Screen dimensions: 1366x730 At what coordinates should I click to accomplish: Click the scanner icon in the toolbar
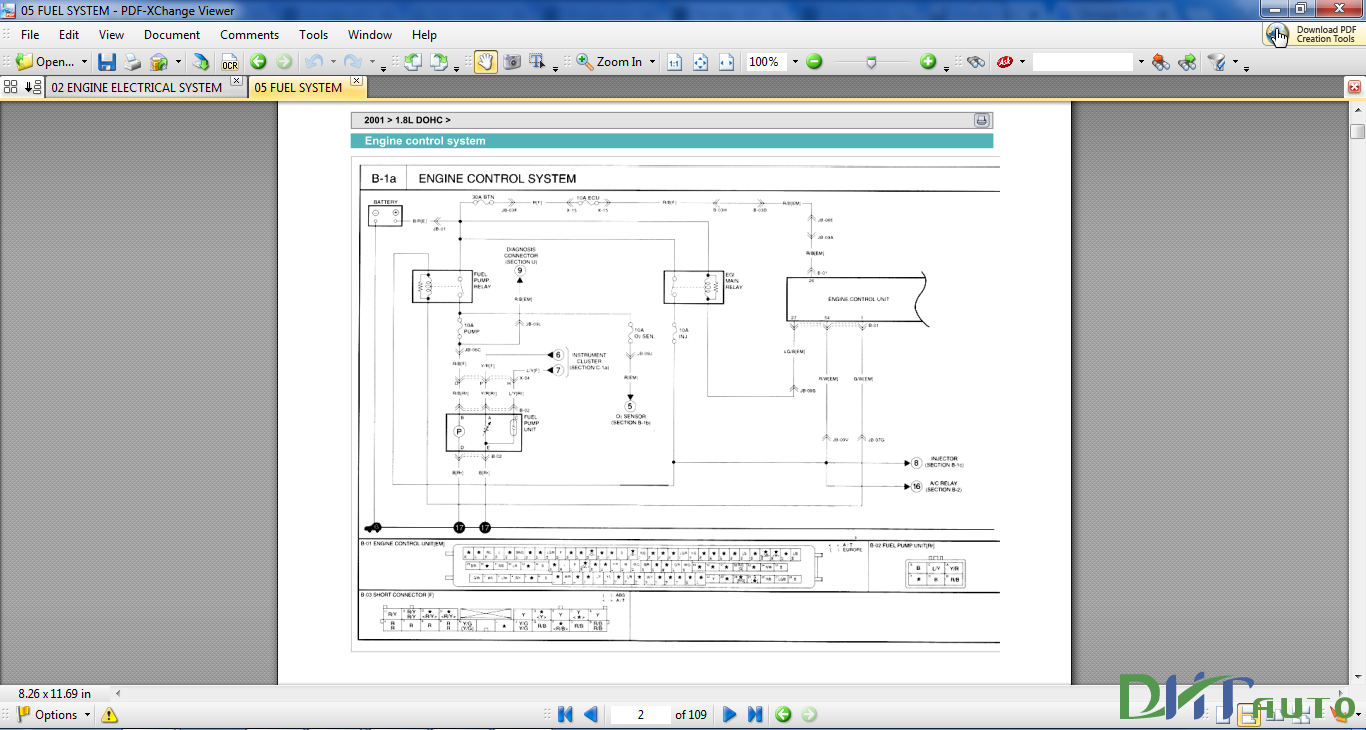(x=159, y=62)
